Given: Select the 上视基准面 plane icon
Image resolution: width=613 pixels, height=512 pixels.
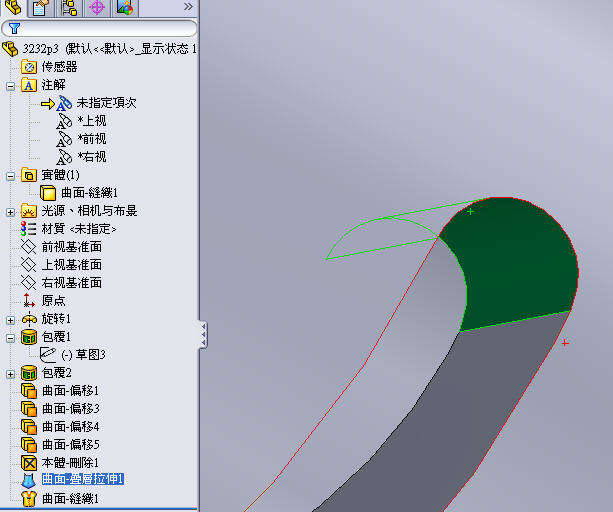Looking at the screenshot, I should (x=29, y=265).
